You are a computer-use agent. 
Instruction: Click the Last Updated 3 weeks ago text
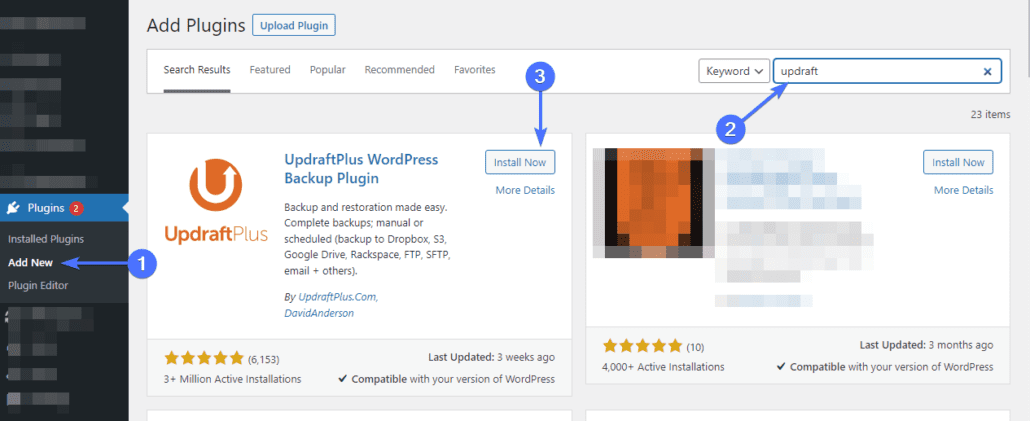click(491, 357)
